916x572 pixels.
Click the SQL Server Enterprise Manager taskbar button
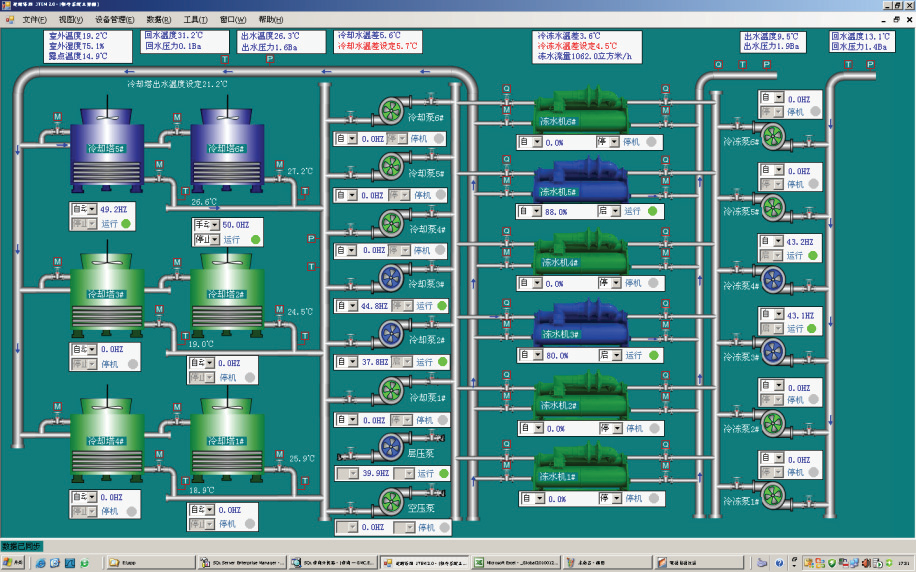click(243, 562)
